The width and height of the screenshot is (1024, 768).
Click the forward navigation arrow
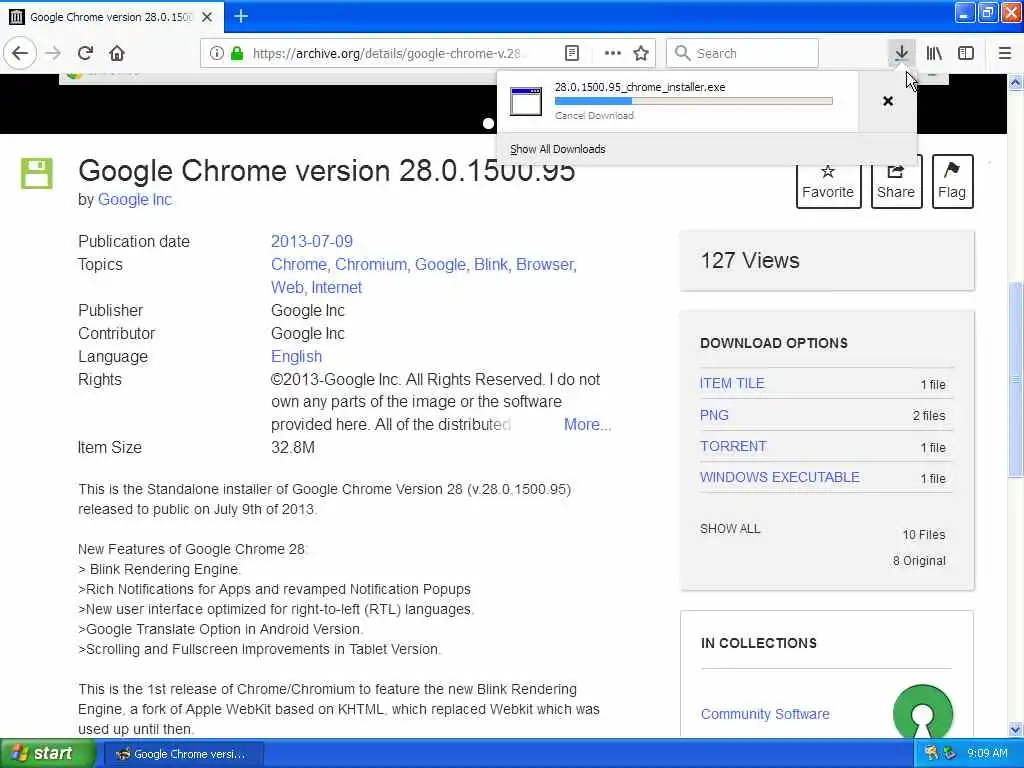tap(54, 53)
